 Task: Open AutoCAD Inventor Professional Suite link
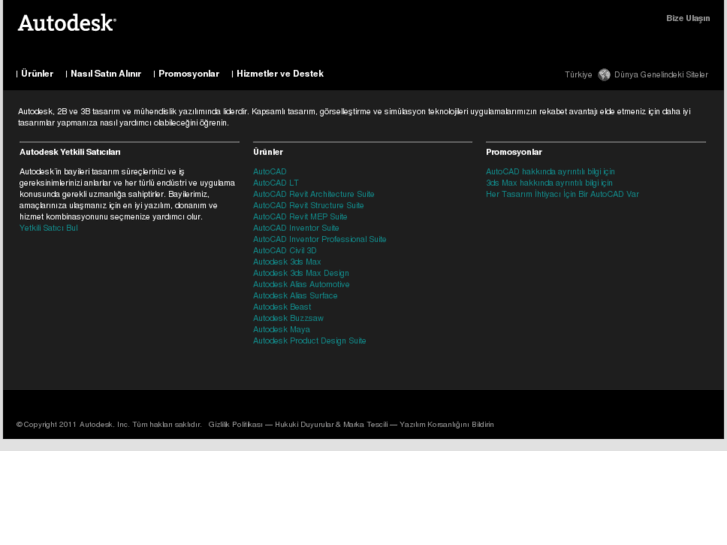pyautogui.click(x=319, y=239)
